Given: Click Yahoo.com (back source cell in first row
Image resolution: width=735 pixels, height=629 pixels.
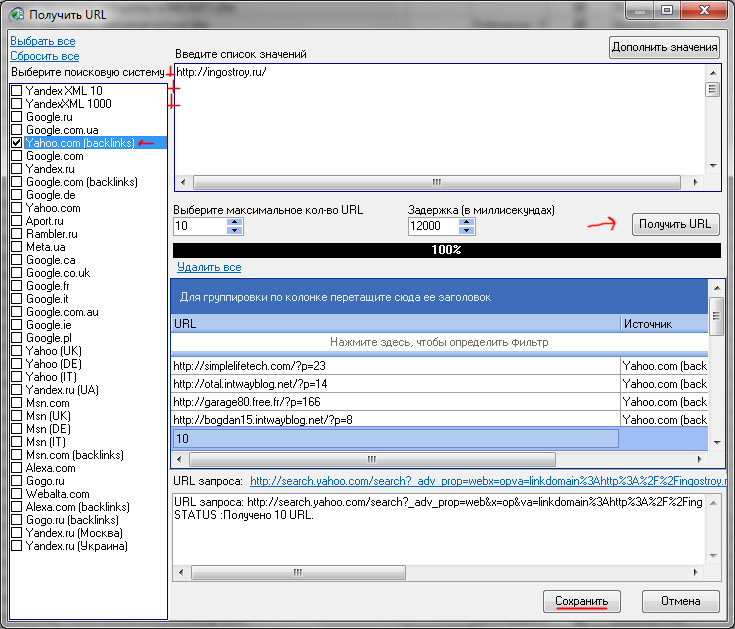Looking at the screenshot, I should click(664, 366).
